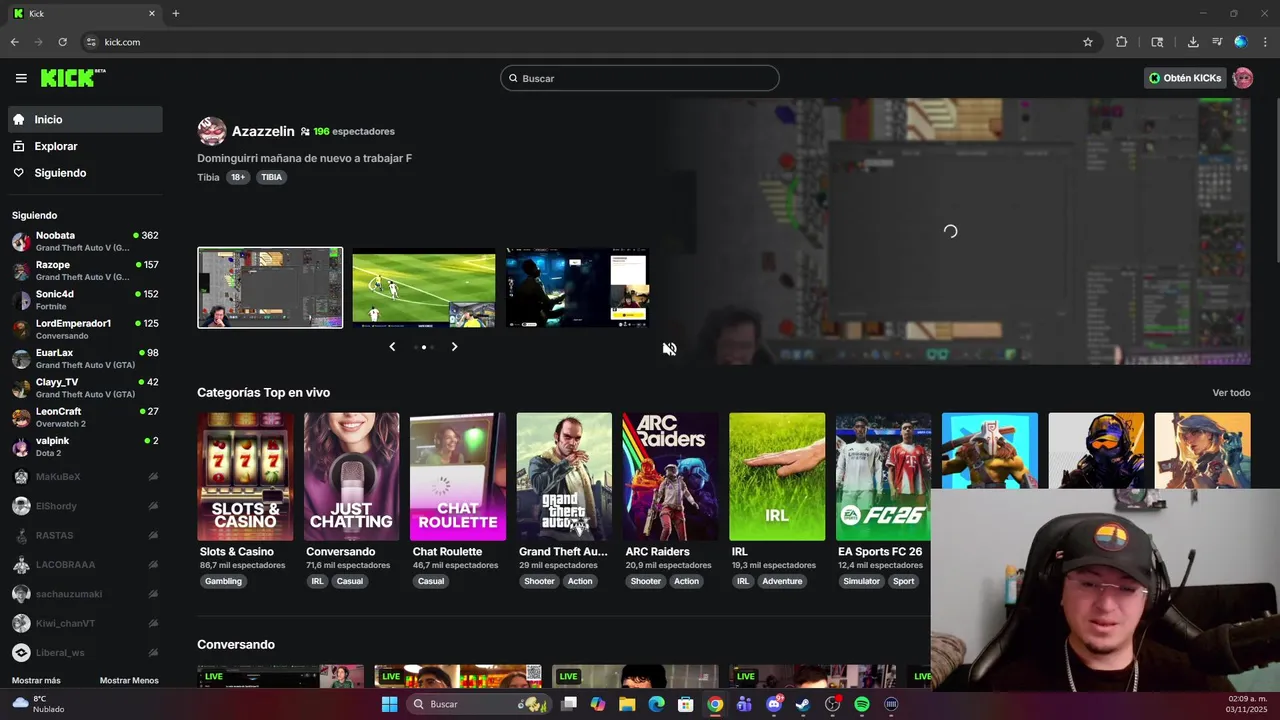Navigate to Explorar in sidebar

(x=85, y=146)
